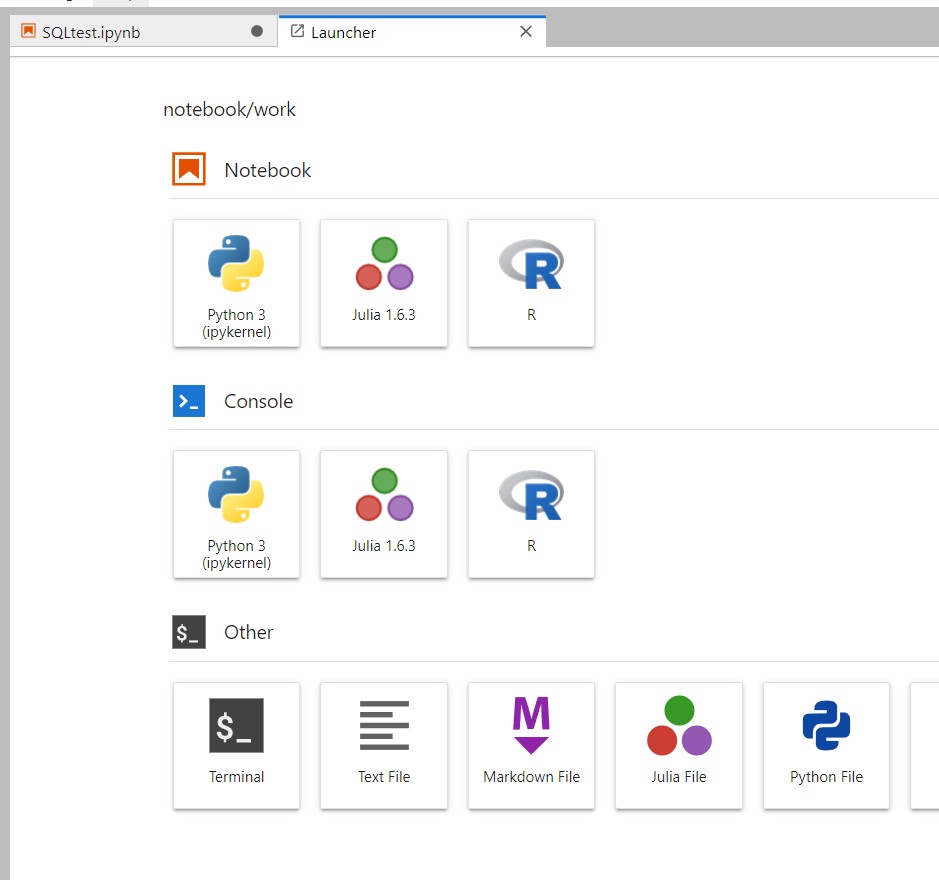This screenshot has width=939, height=880.
Task: Open a Python 3 (ipykernel) console
Action: [236, 514]
